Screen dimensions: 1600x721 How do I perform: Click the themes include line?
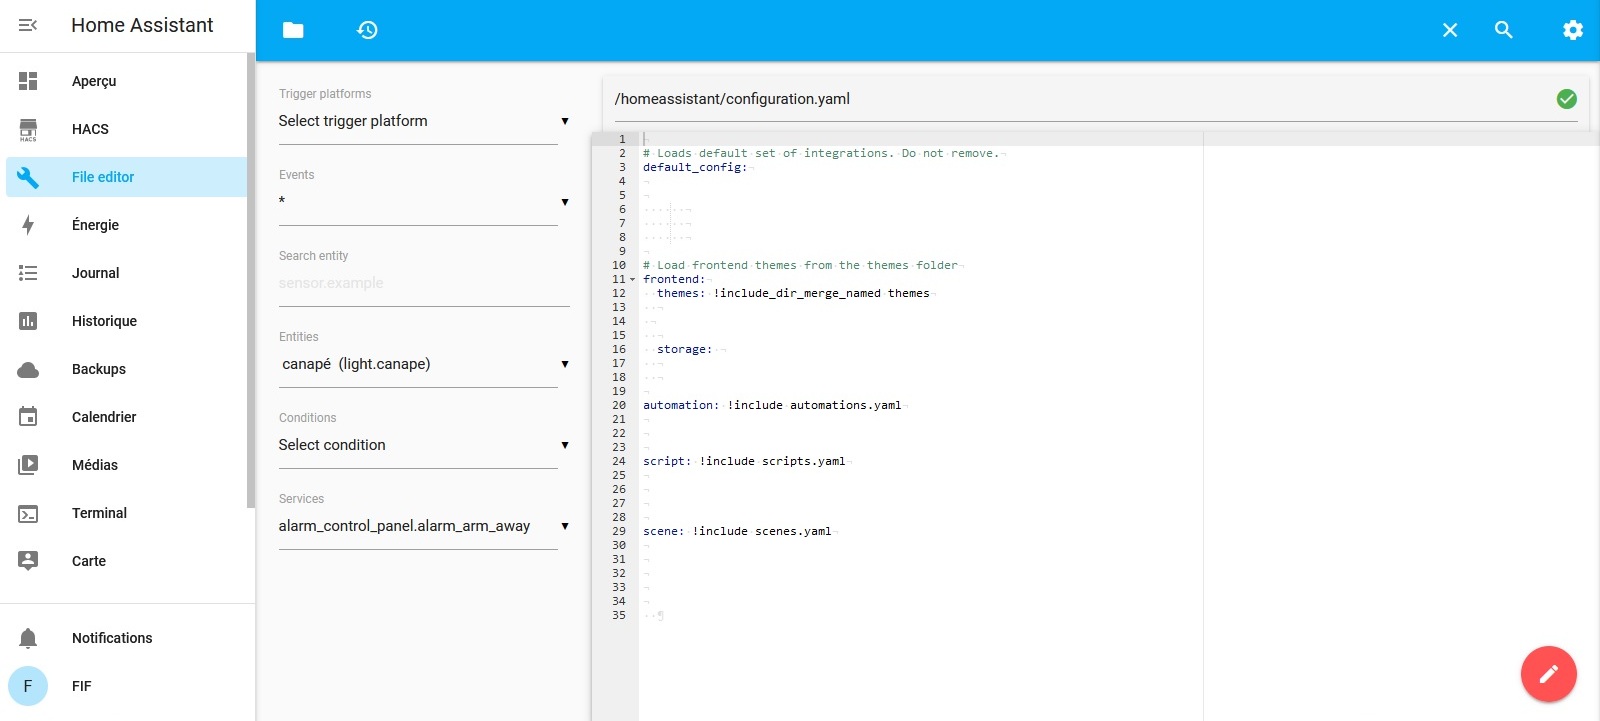(793, 293)
